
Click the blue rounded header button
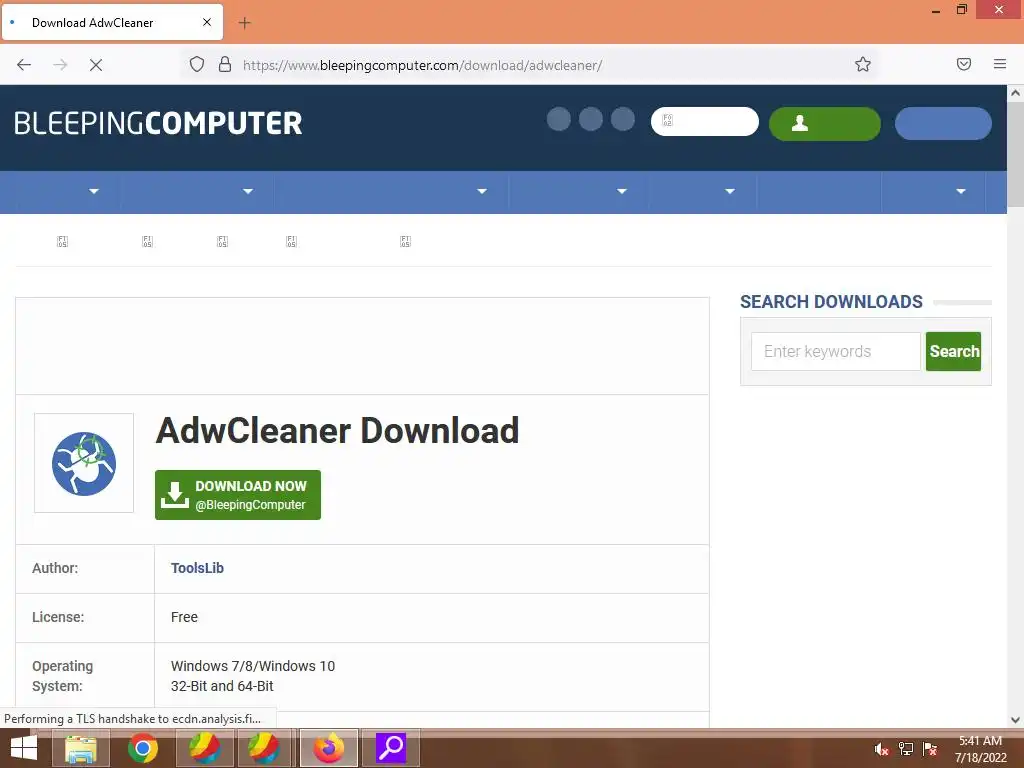(x=943, y=123)
